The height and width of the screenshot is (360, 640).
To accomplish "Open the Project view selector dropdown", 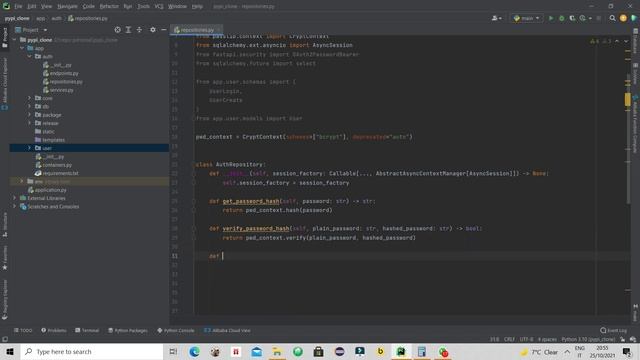I will (x=31, y=30).
